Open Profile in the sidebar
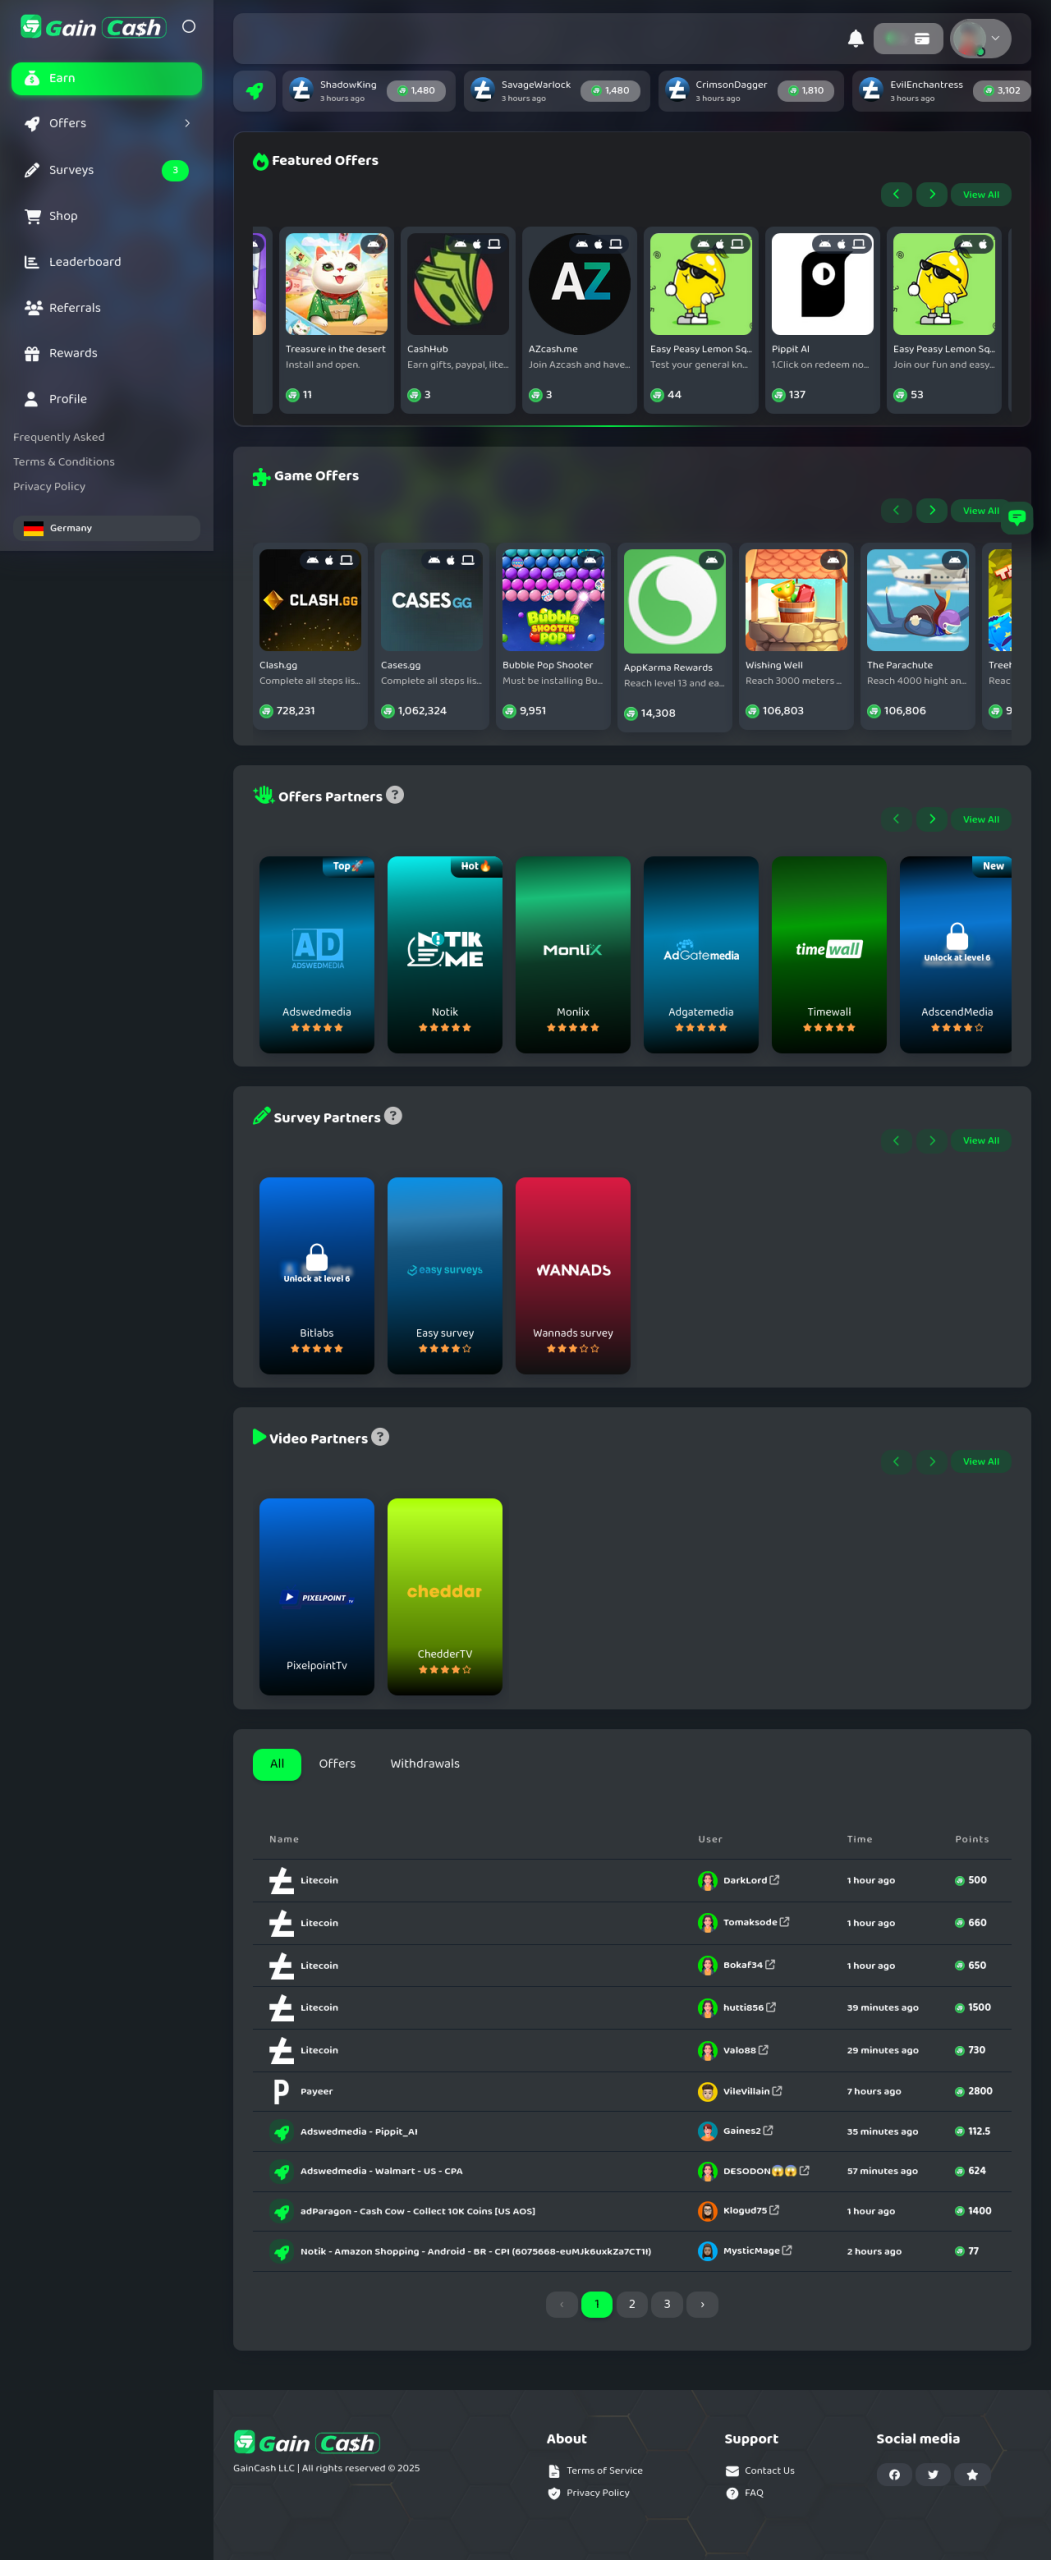Viewport: 1051px width, 2560px height. [106, 399]
